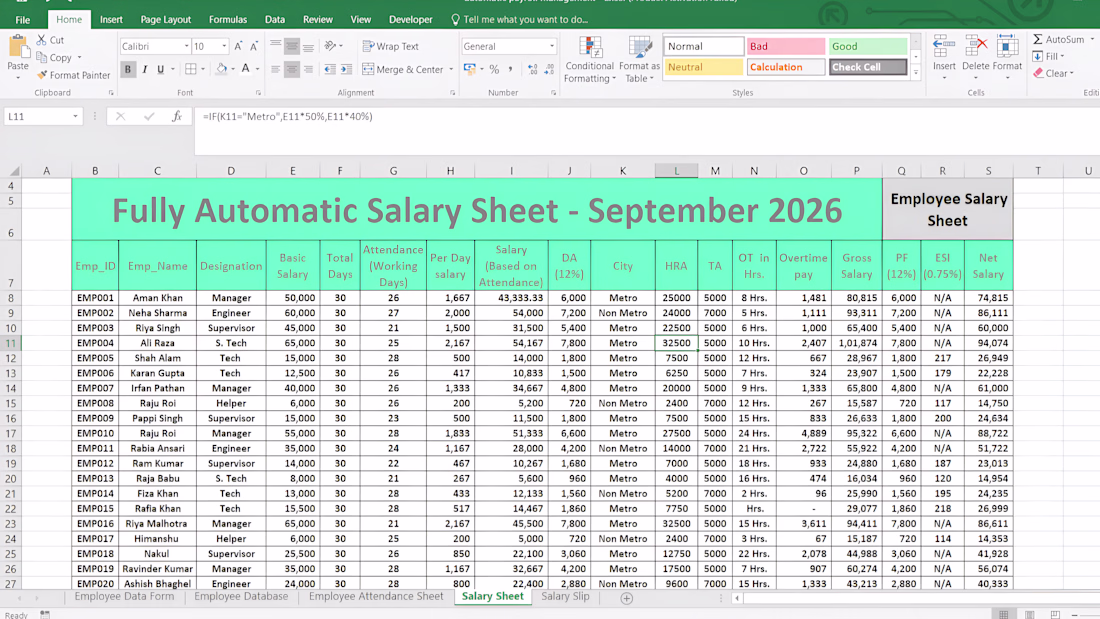Toggle Center horizontal alignment
The height and width of the screenshot is (619, 1100).
pos(292,69)
